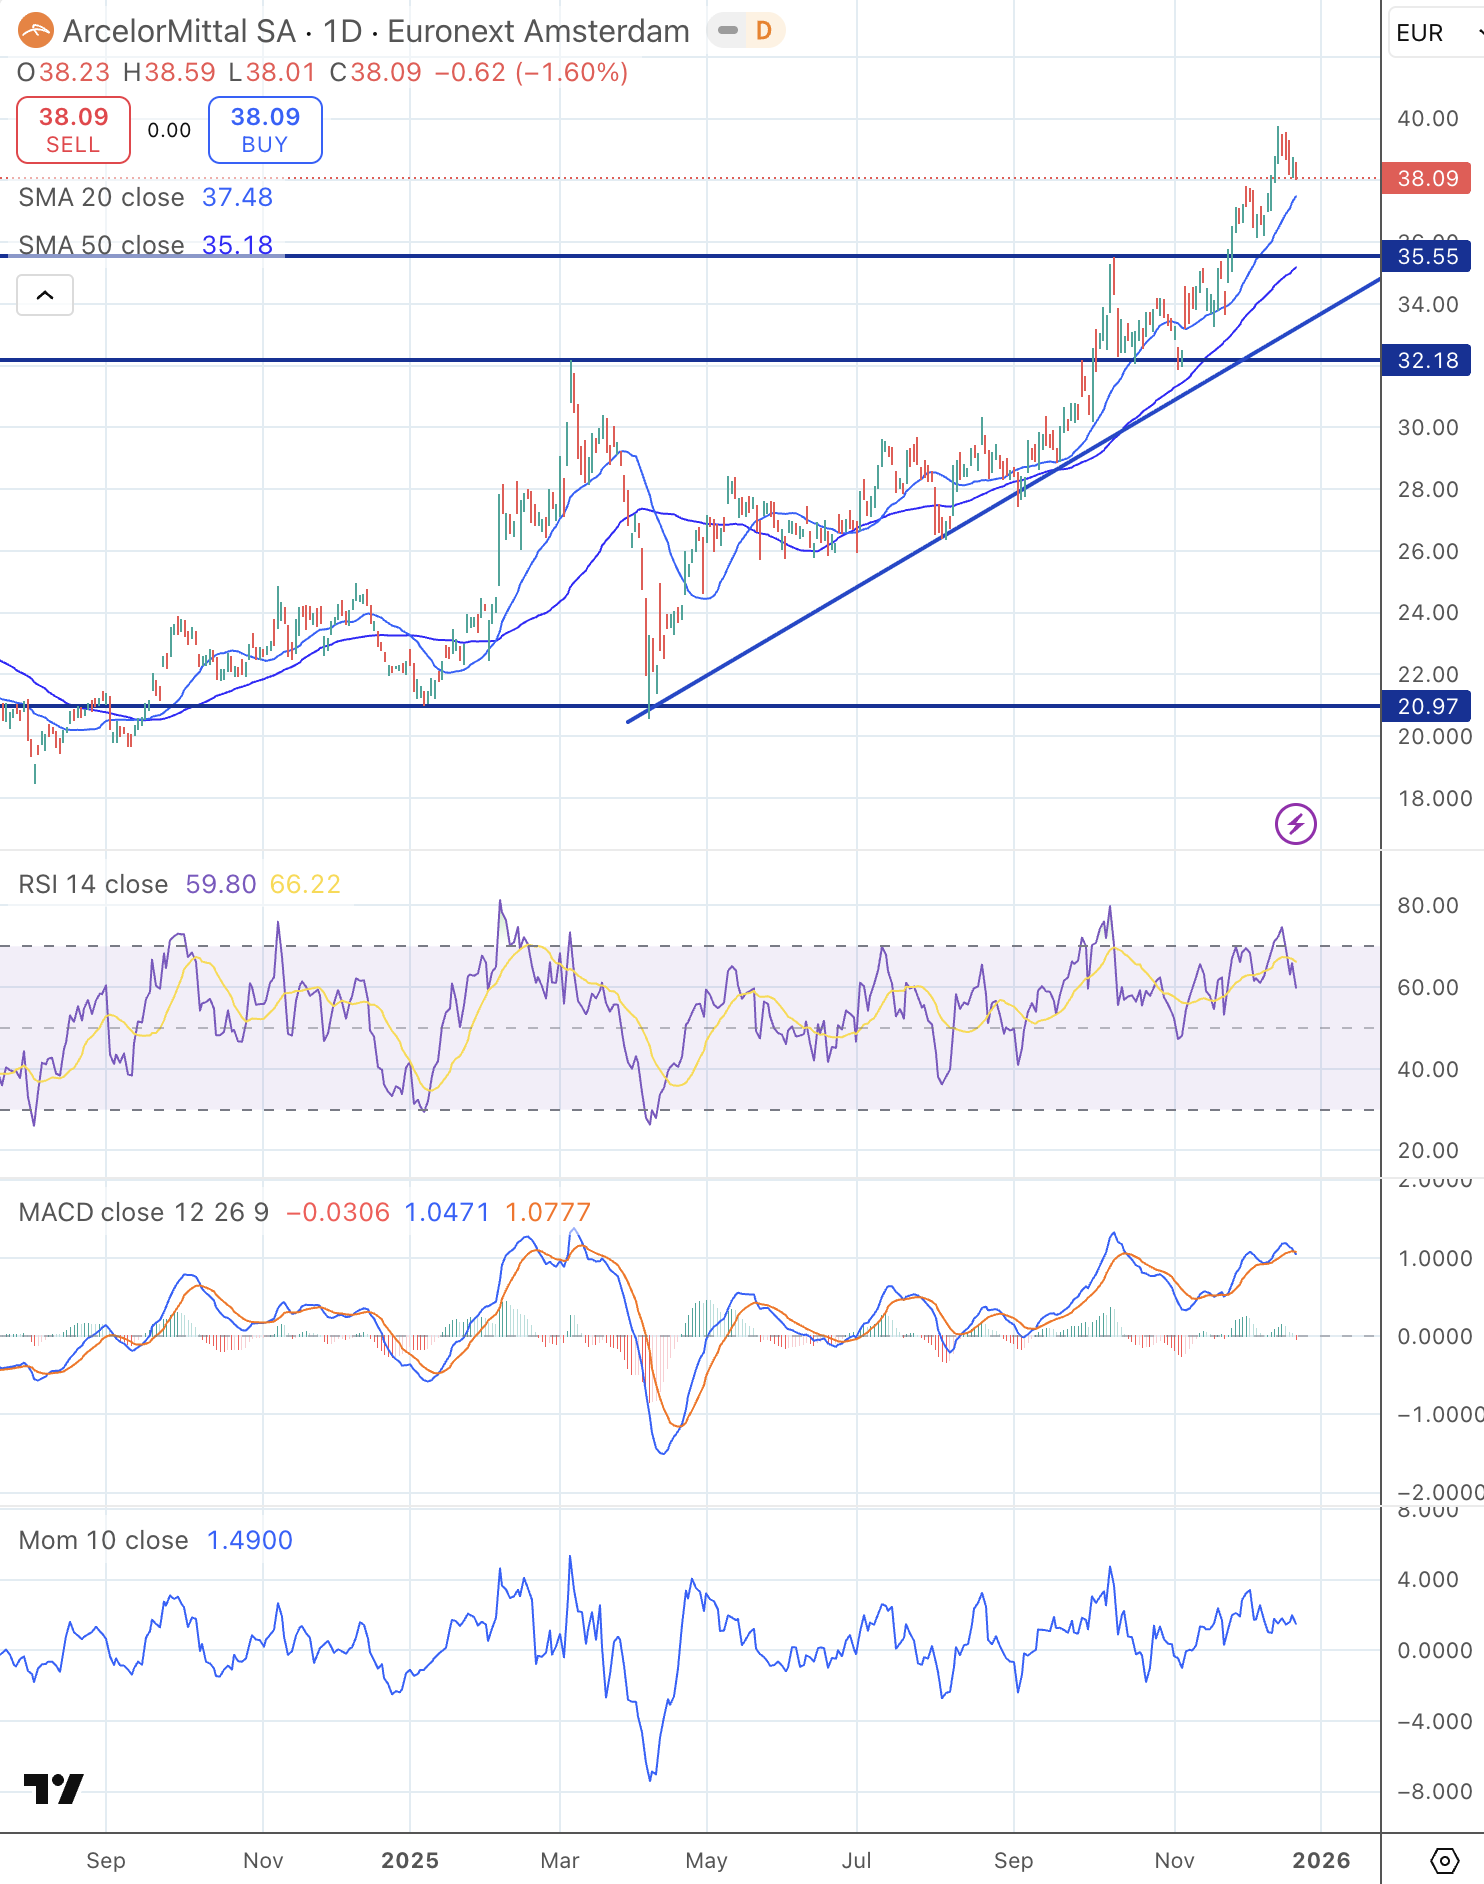Screen dimensions: 1484x1884
Task: Click the red 38.09 last price label
Action: coord(1426,178)
